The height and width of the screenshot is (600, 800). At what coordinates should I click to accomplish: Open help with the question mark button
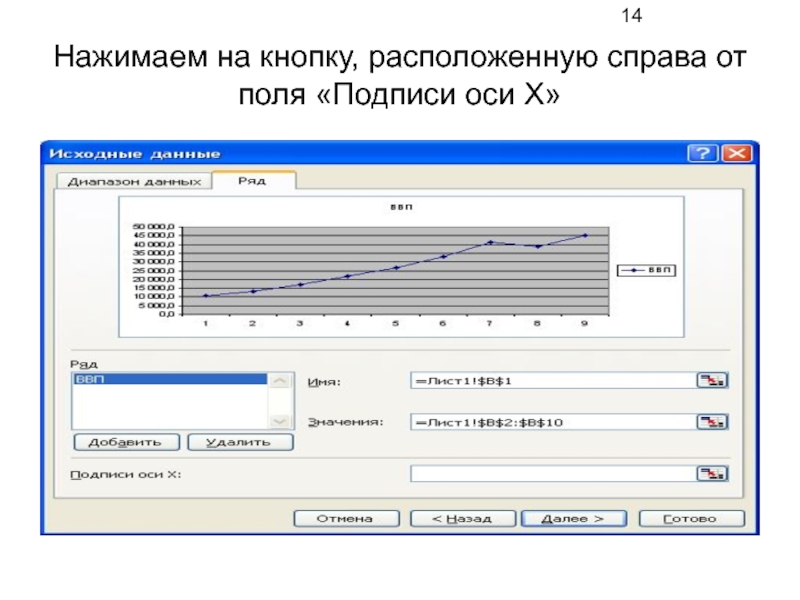coord(703,153)
